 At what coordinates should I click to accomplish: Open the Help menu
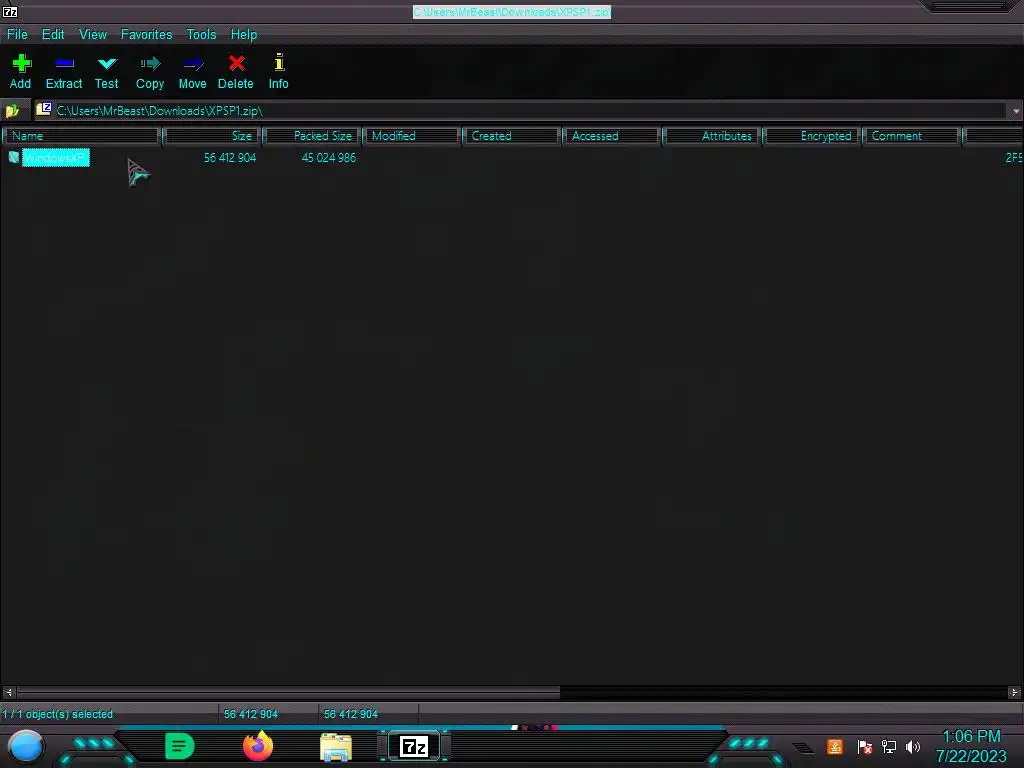[x=244, y=35]
